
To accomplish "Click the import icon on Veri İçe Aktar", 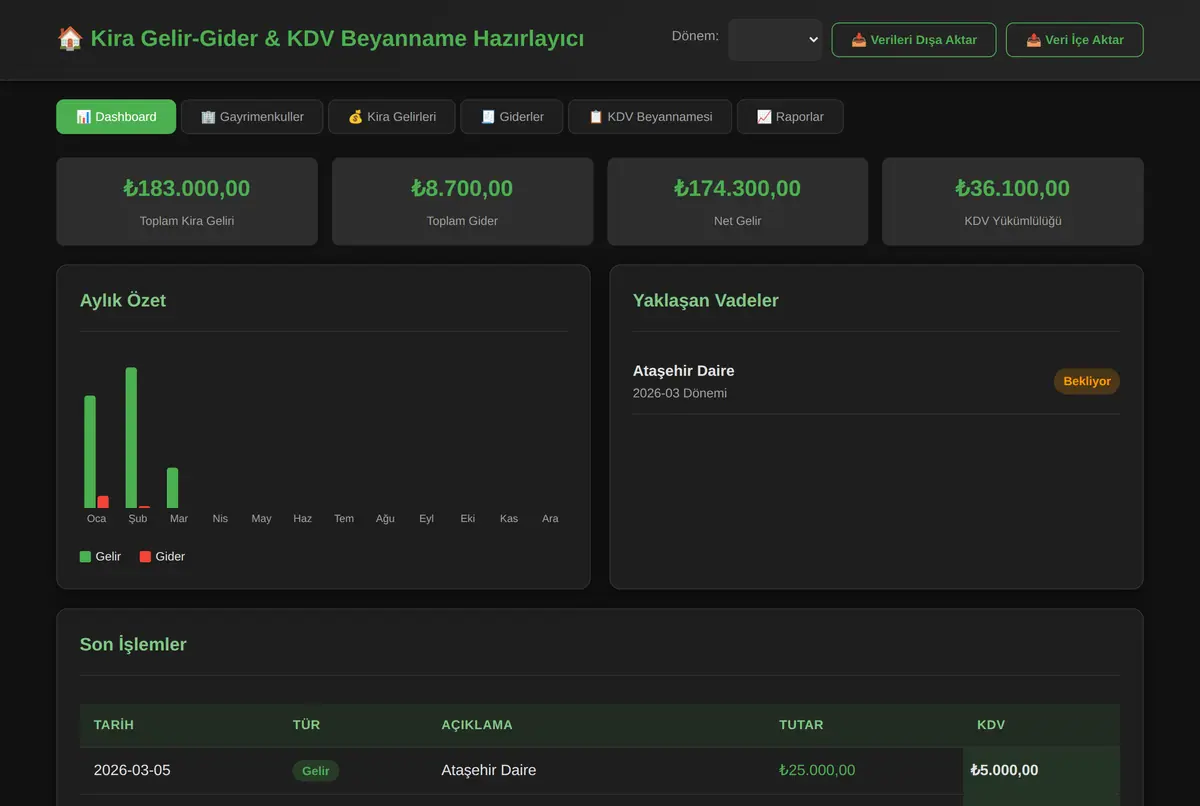I will [x=1034, y=40].
